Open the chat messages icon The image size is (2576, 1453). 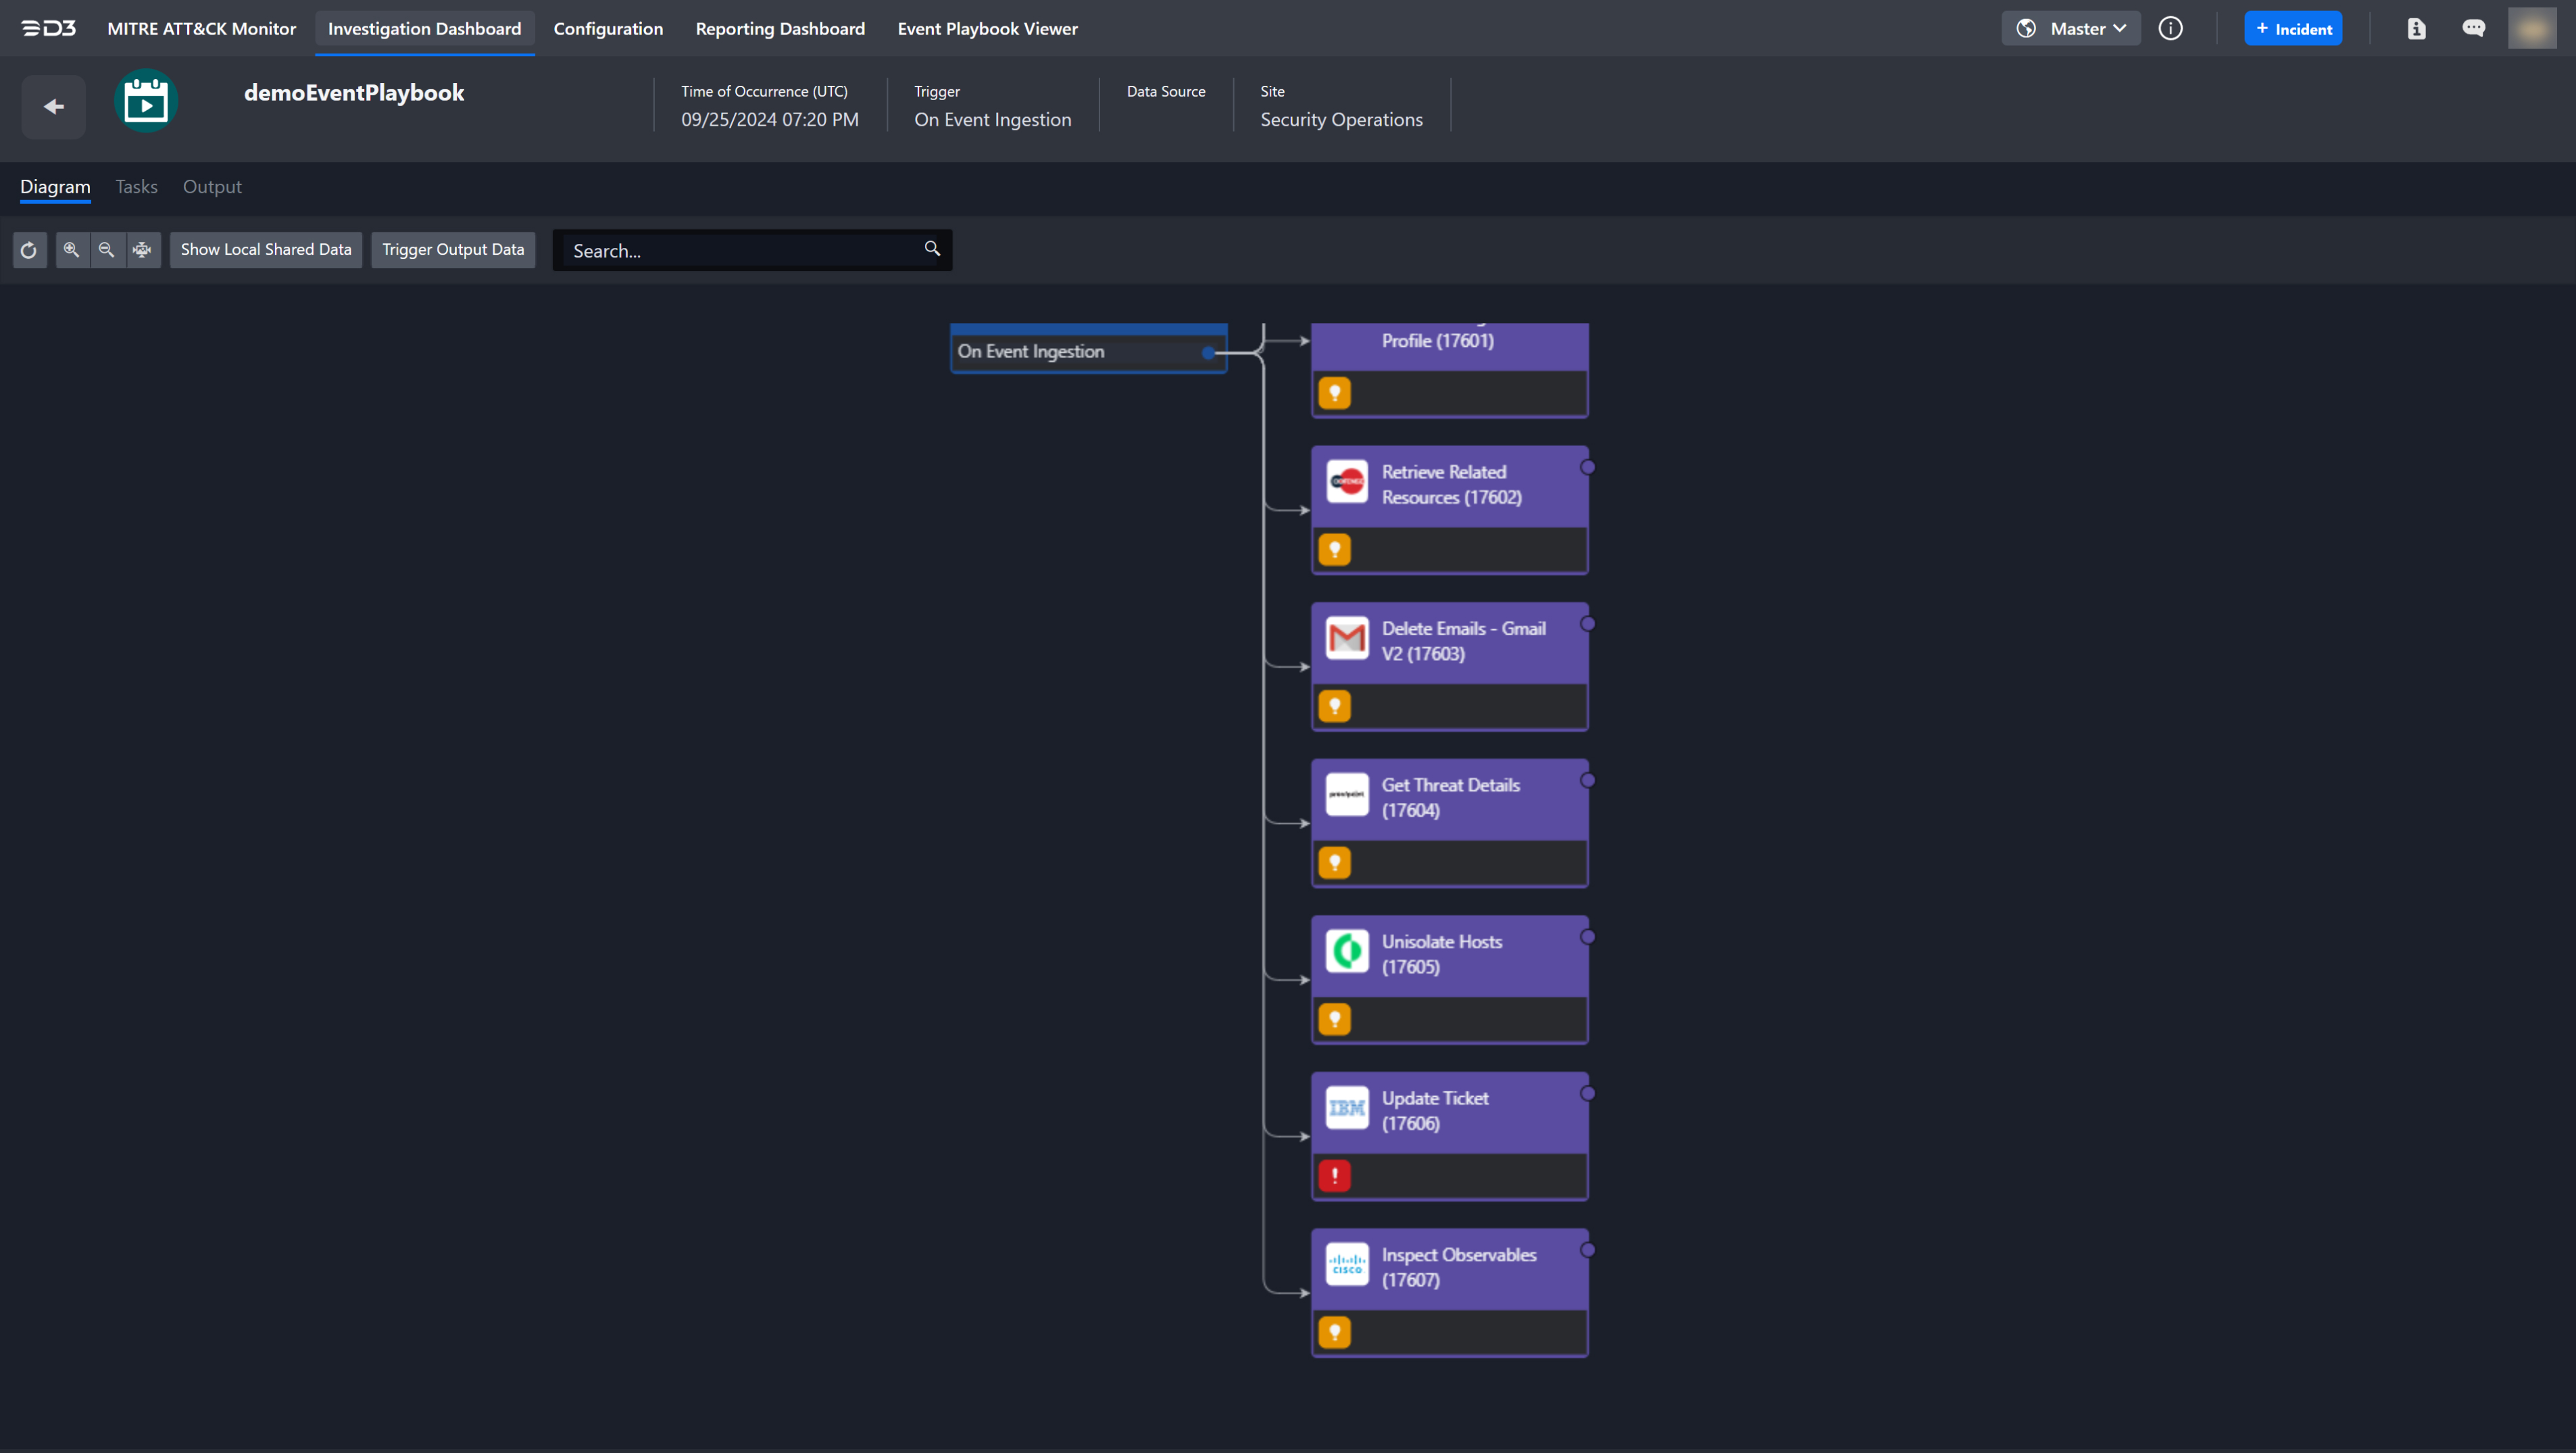pyautogui.click(x=2473, y=29)
